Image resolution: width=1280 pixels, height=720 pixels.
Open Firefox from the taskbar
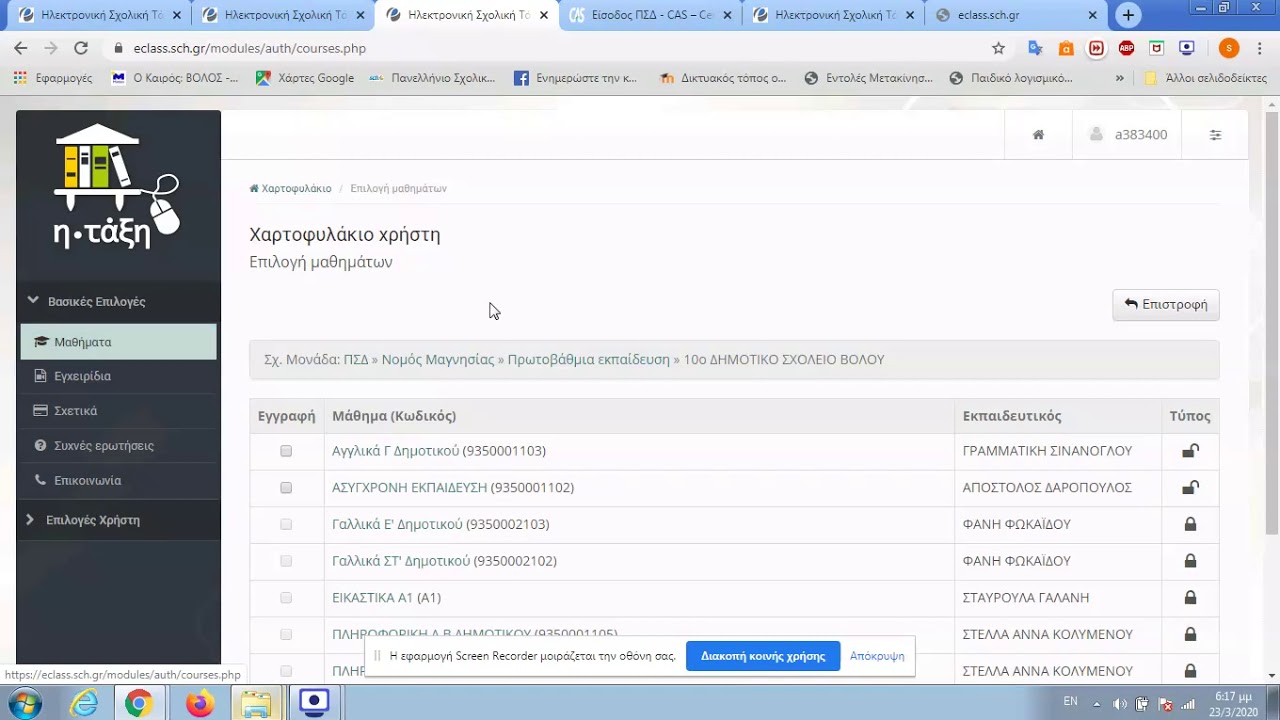(x=199, y=704)
